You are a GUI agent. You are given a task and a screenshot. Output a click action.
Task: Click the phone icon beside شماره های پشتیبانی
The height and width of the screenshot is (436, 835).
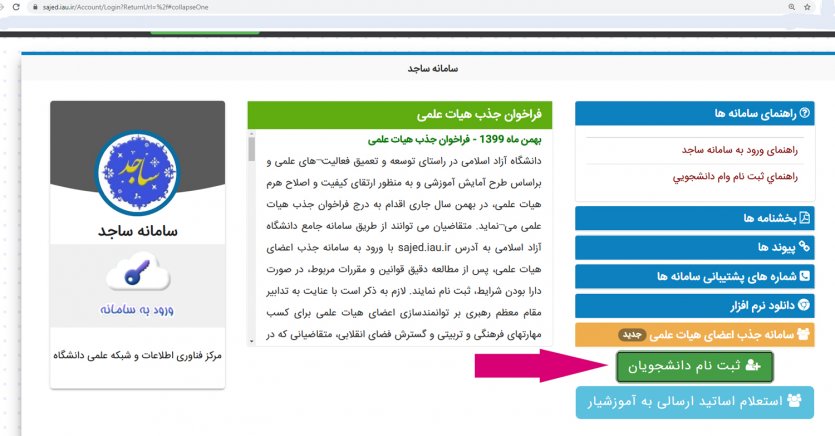coord(804,275)
